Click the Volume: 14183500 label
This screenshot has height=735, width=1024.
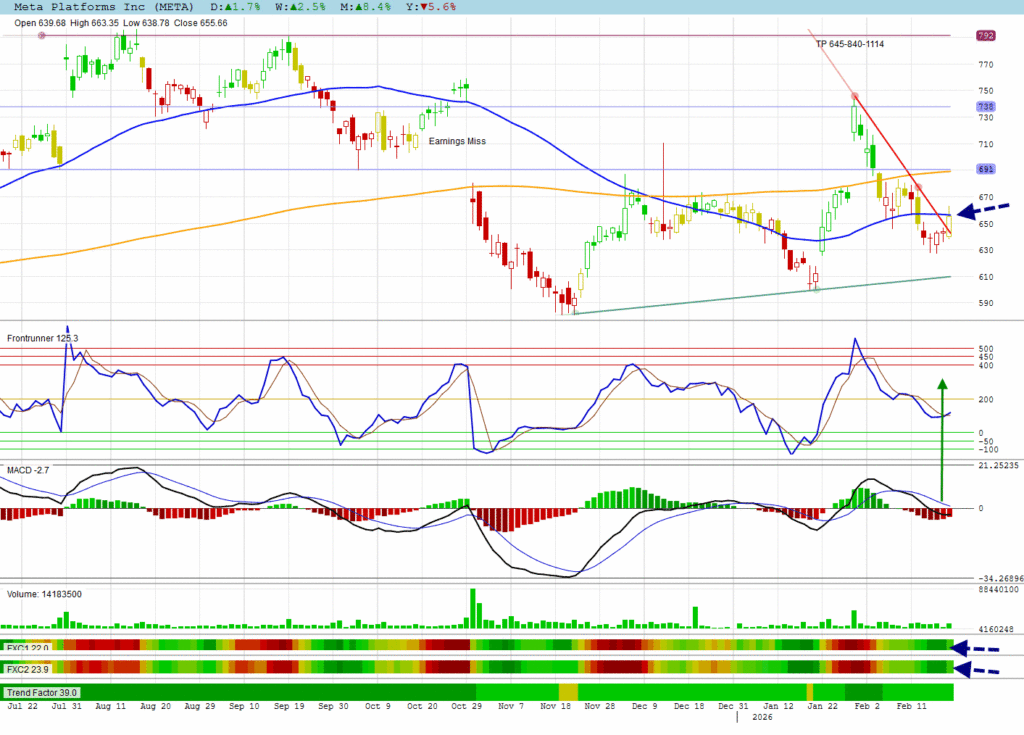pyautogui.click(x=44, y=593)
